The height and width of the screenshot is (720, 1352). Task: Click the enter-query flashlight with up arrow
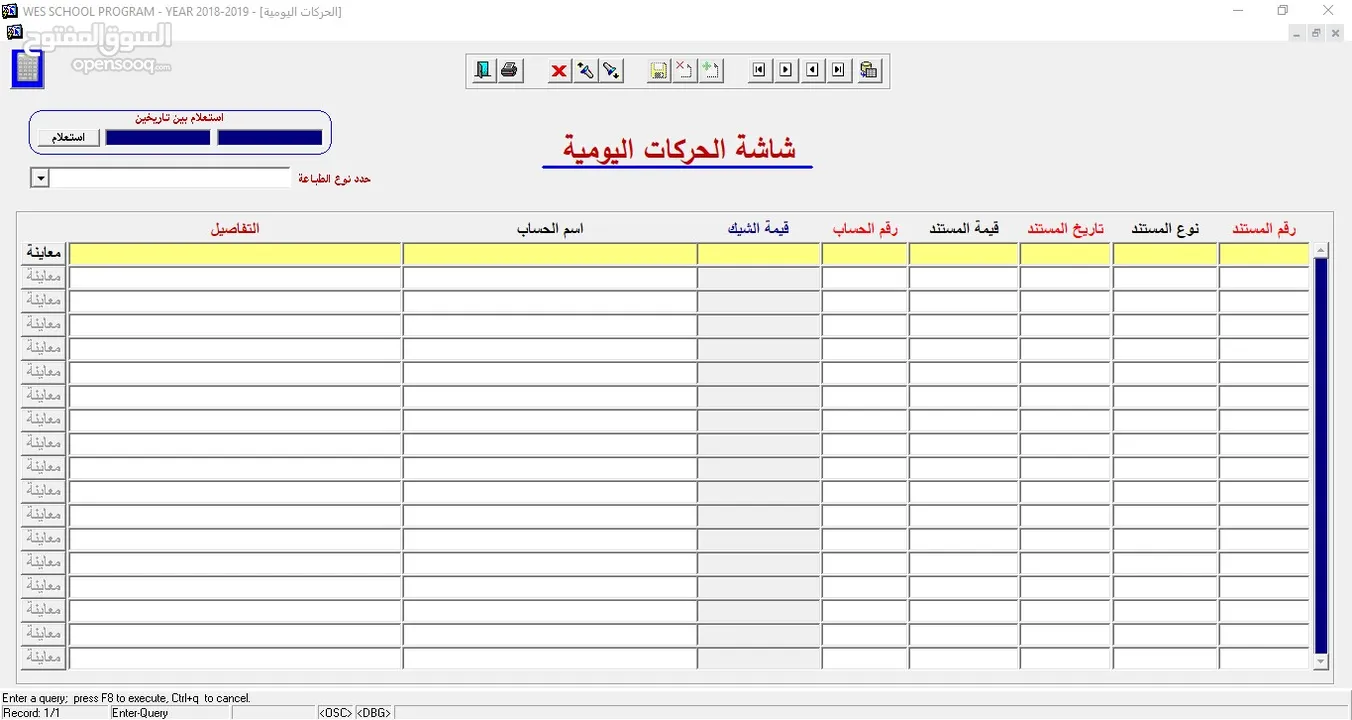pos(586,71)
